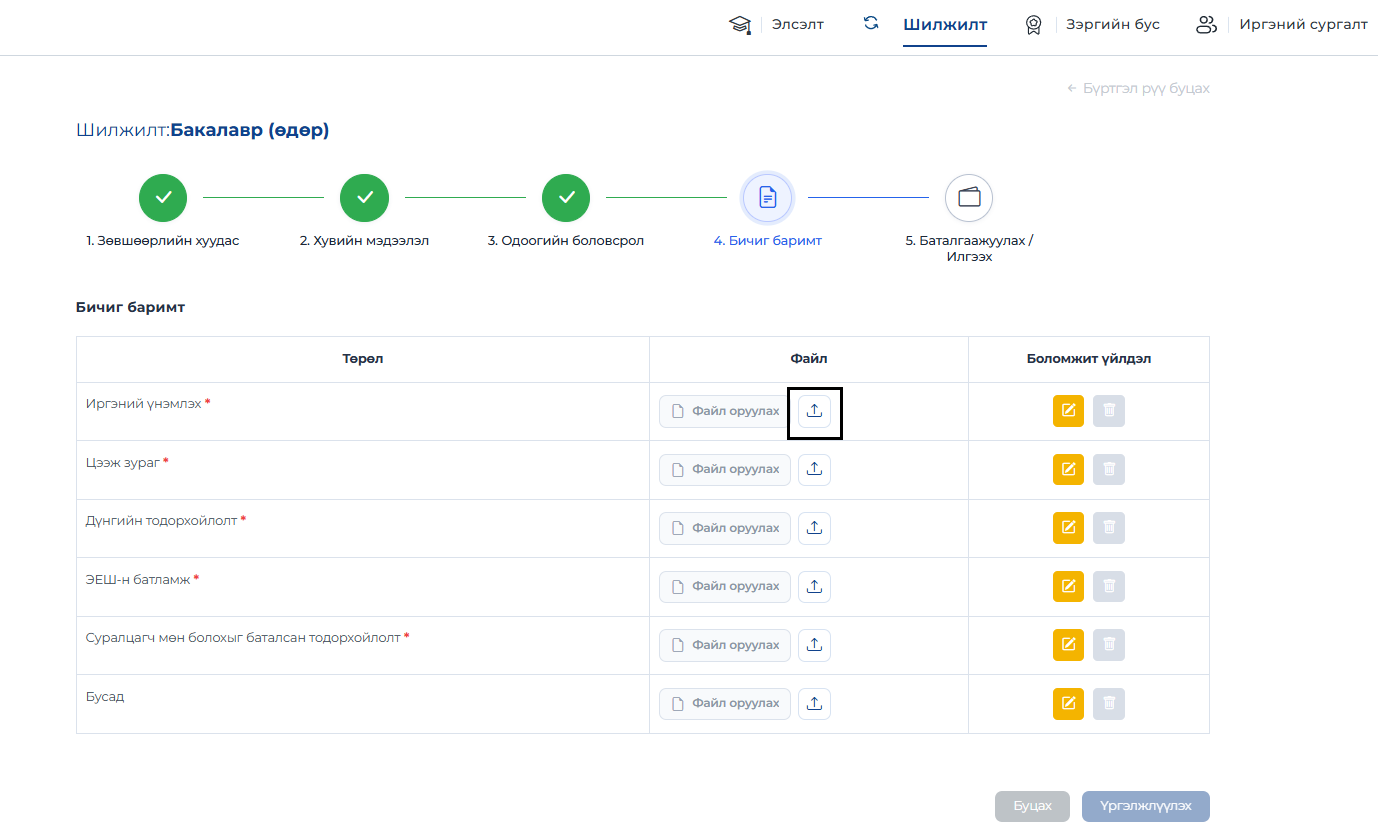The image size is (1378, 833).
Task: Edit the Дүнгийн тодорхойлолт entry
Action: [1068, 528]
